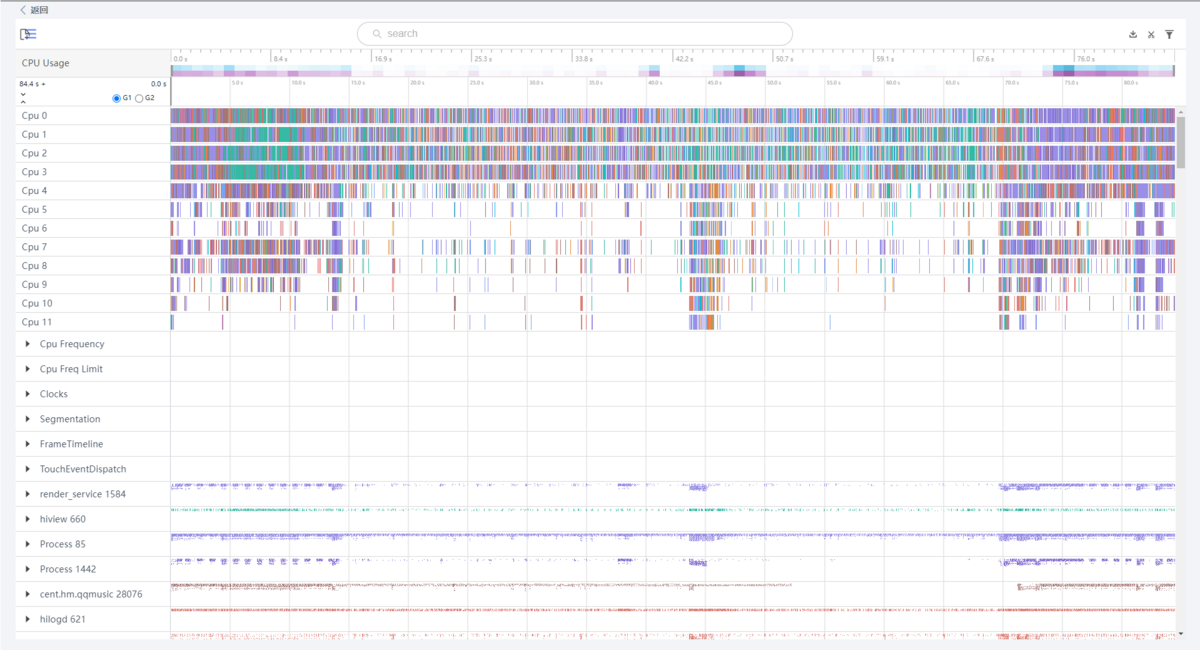
Task: Click the scissors cut icon
Action: coord(1151,34)
